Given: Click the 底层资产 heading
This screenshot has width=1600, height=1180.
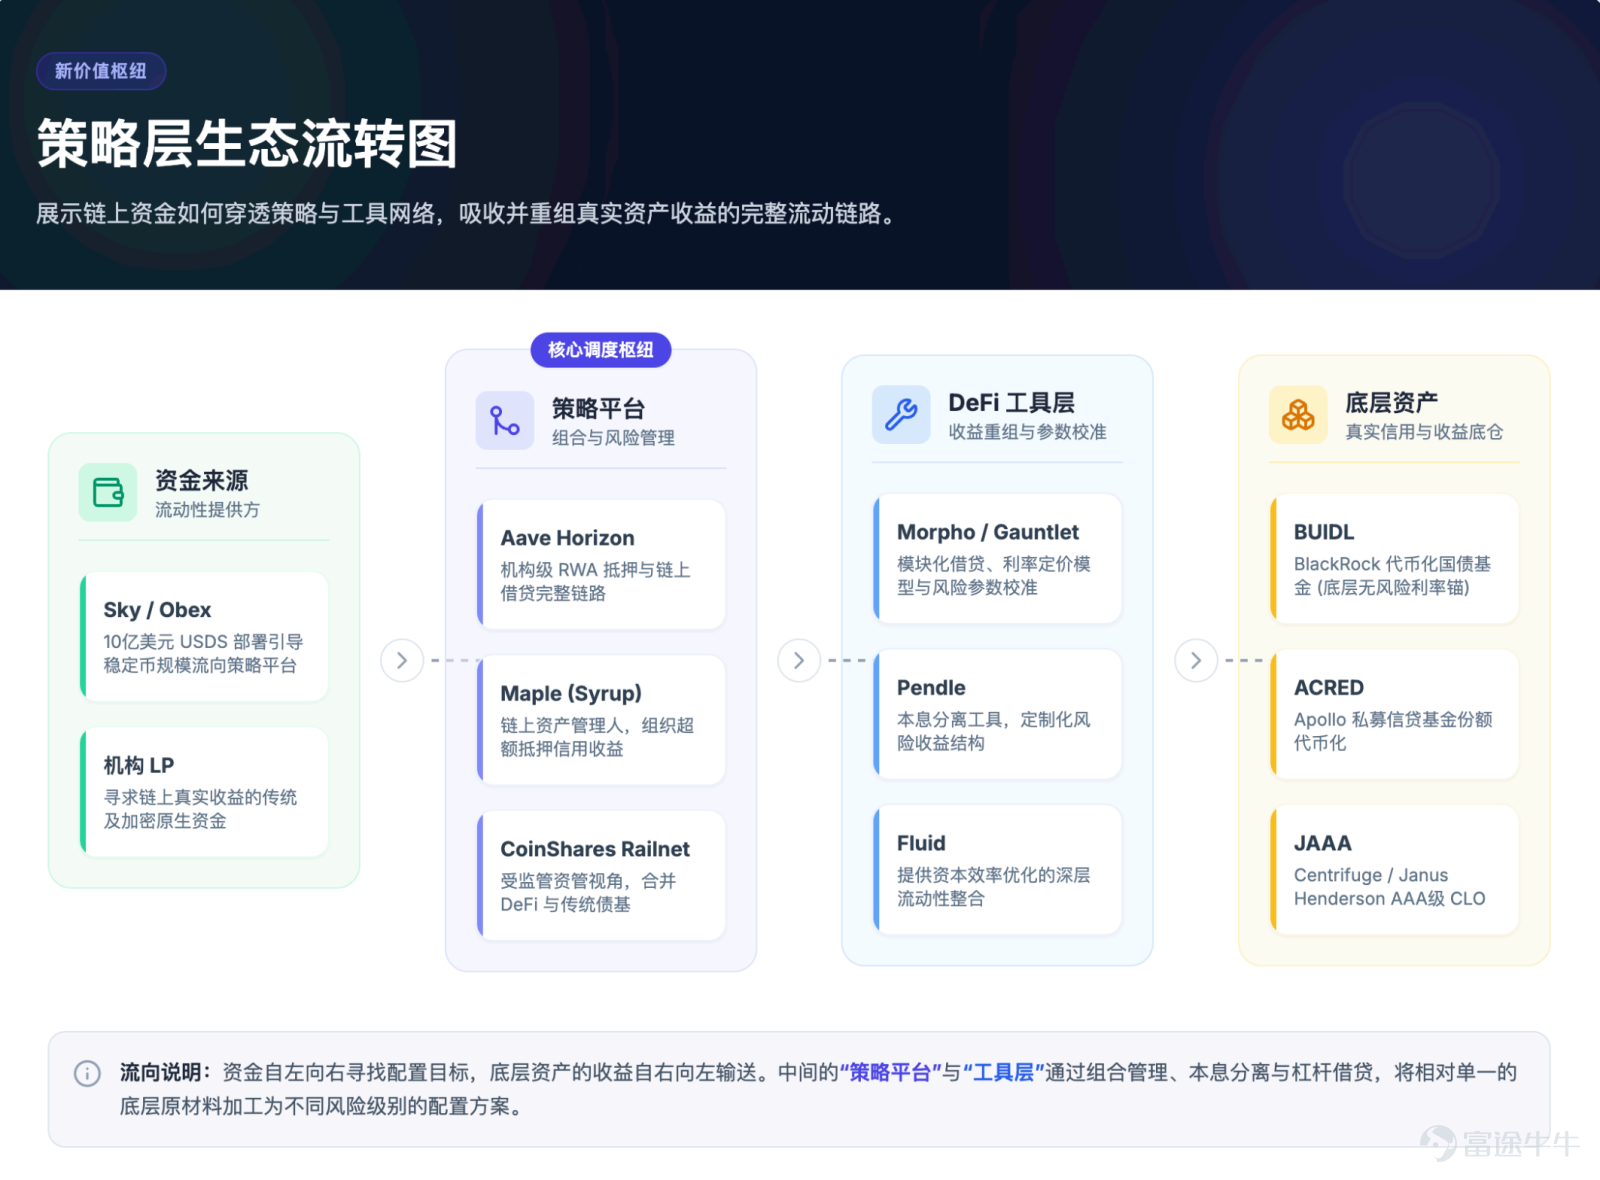Looking at the screenshot, I should [x=1391, y=402].
